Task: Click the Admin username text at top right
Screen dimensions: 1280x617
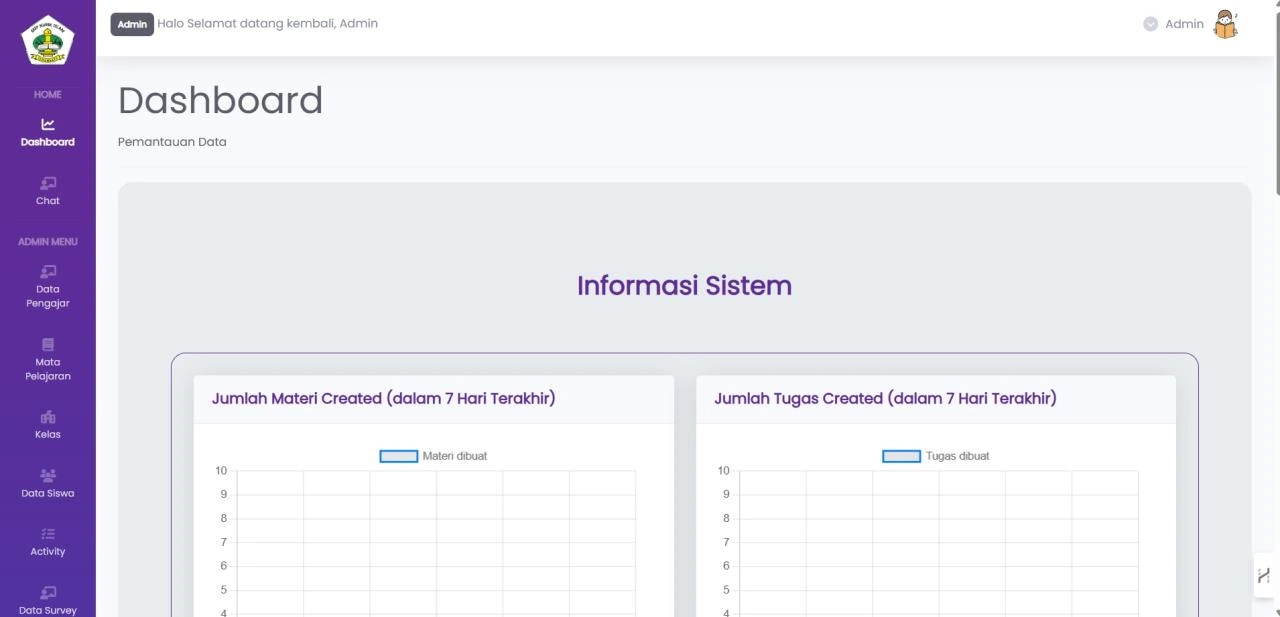Action: coord(1184,24)
